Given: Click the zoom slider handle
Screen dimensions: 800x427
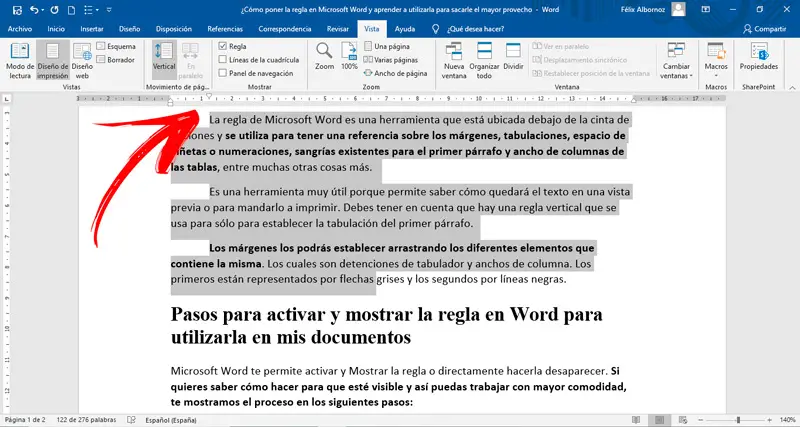Looking at the screenshot, I should click(x=738, y=420).
